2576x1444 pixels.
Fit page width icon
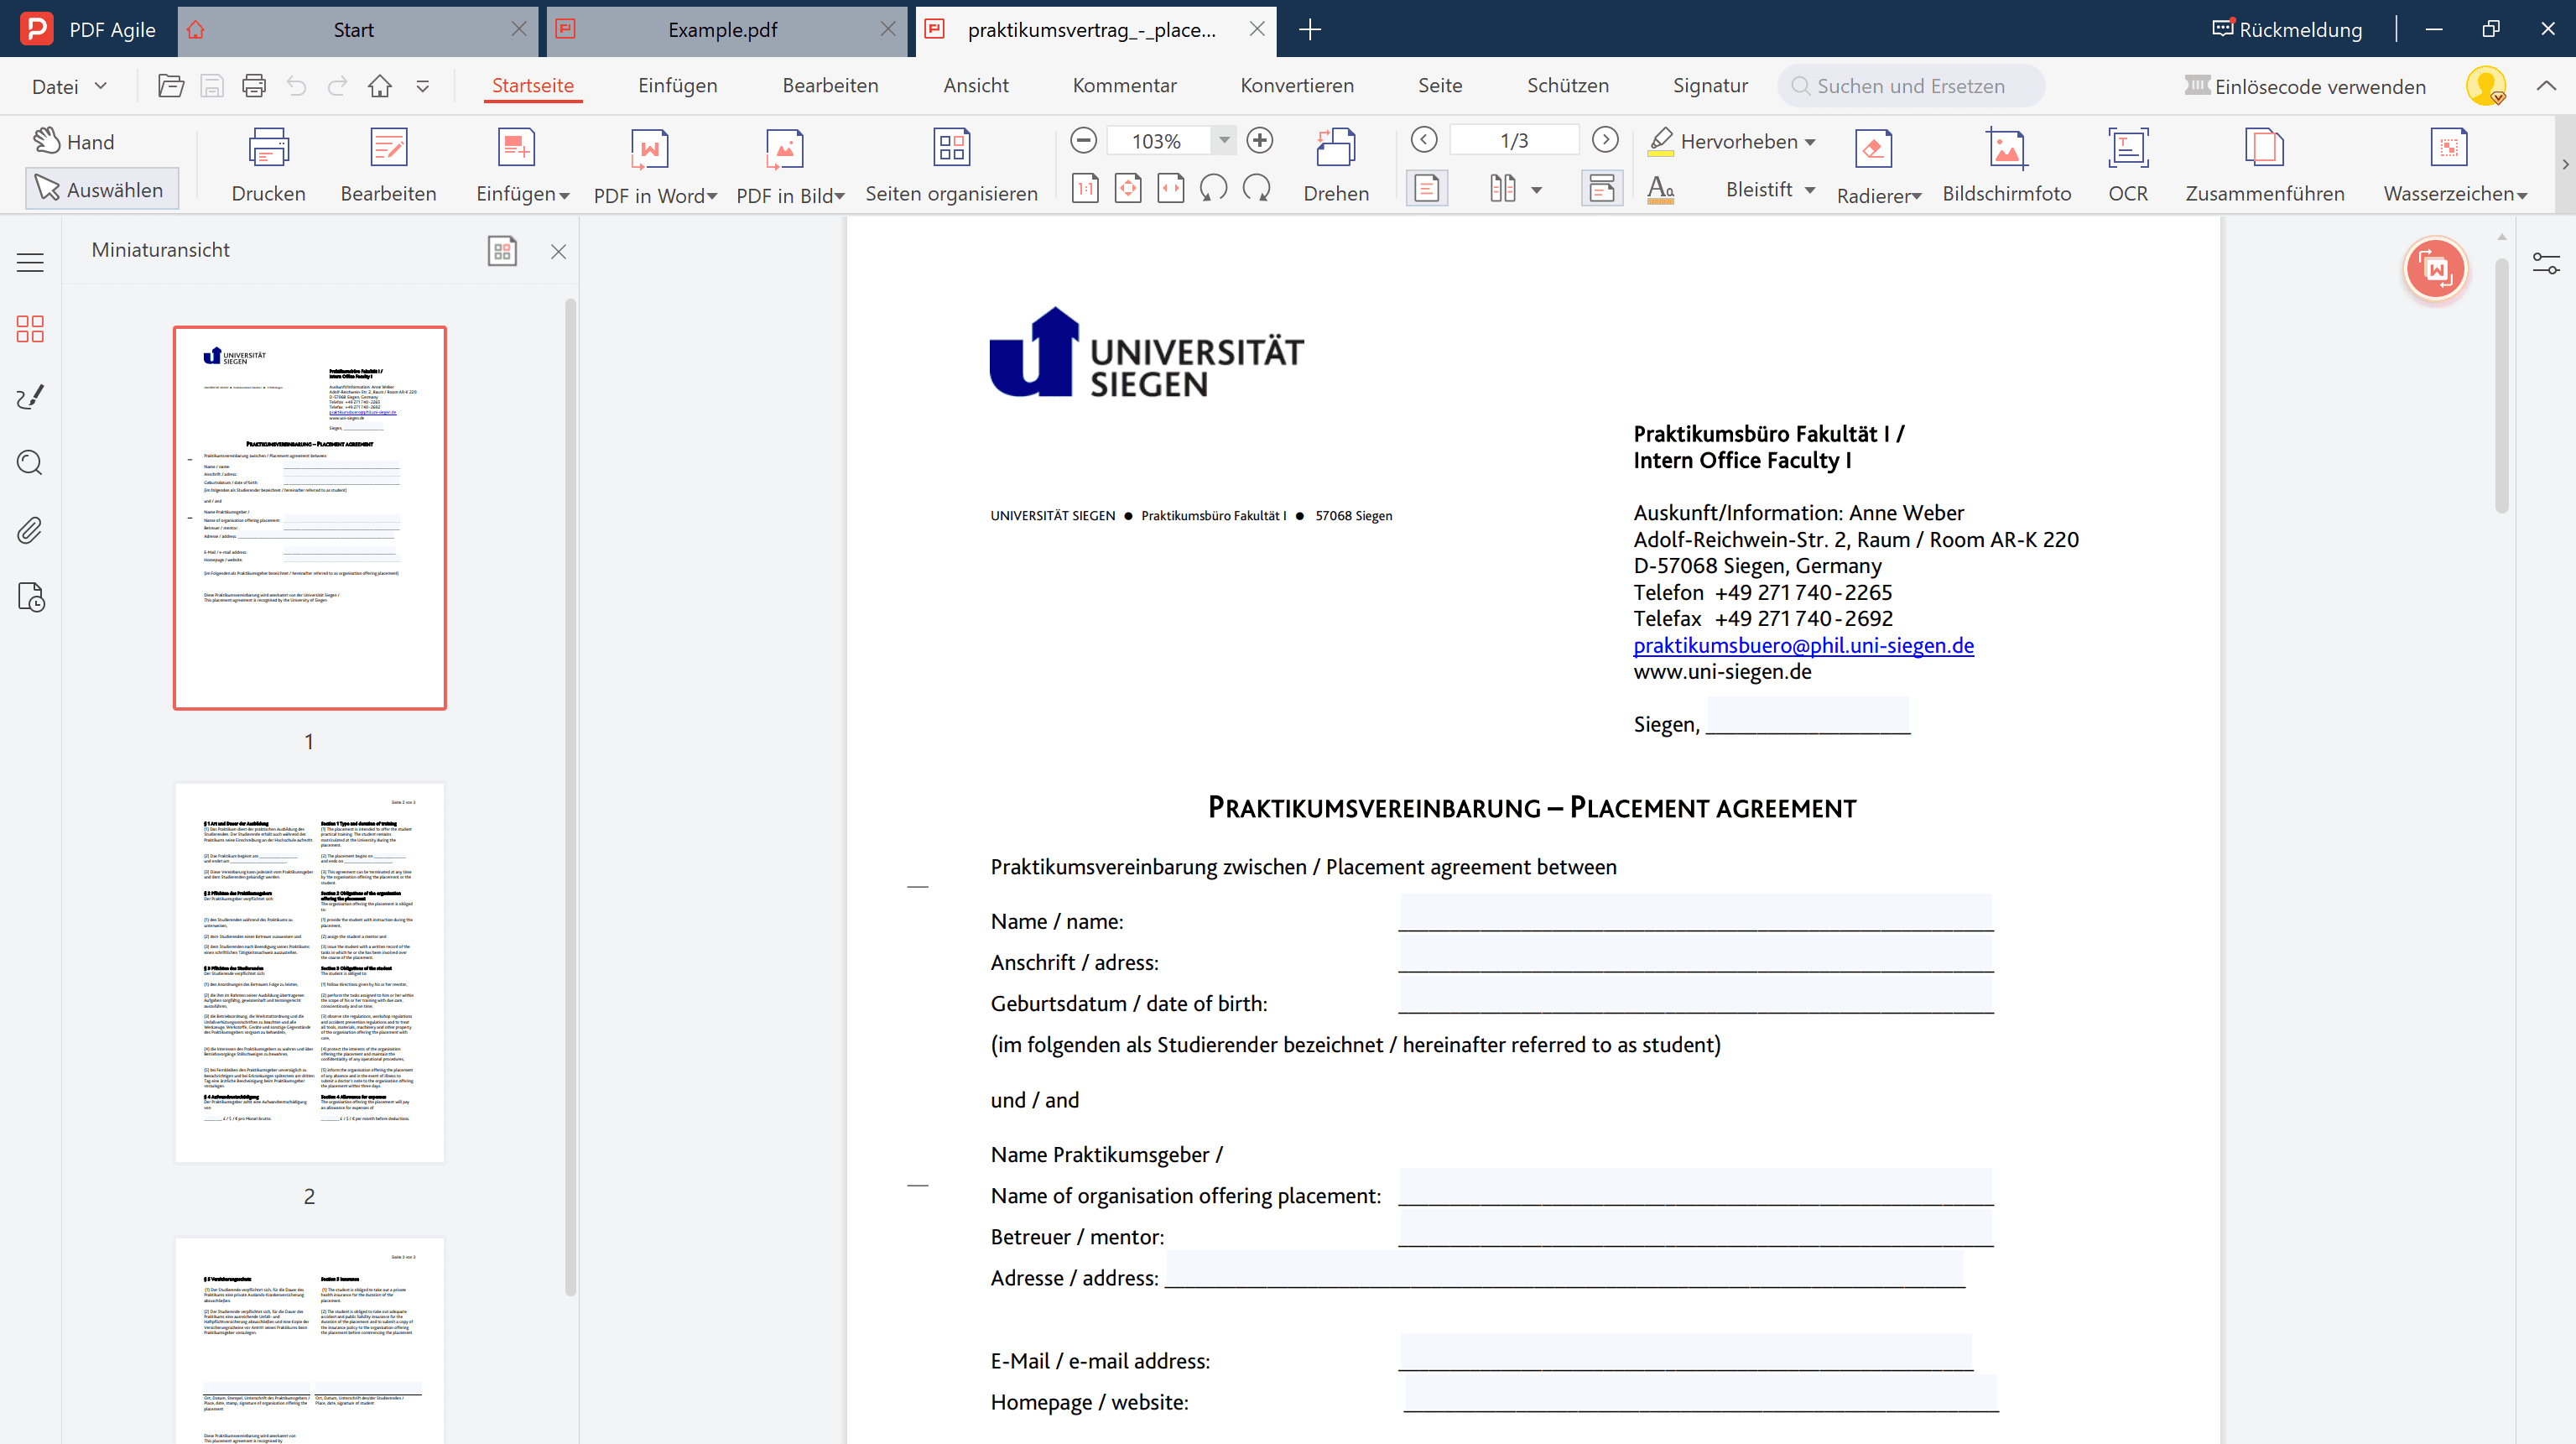pyautogui.click(x=1171, y=188)
